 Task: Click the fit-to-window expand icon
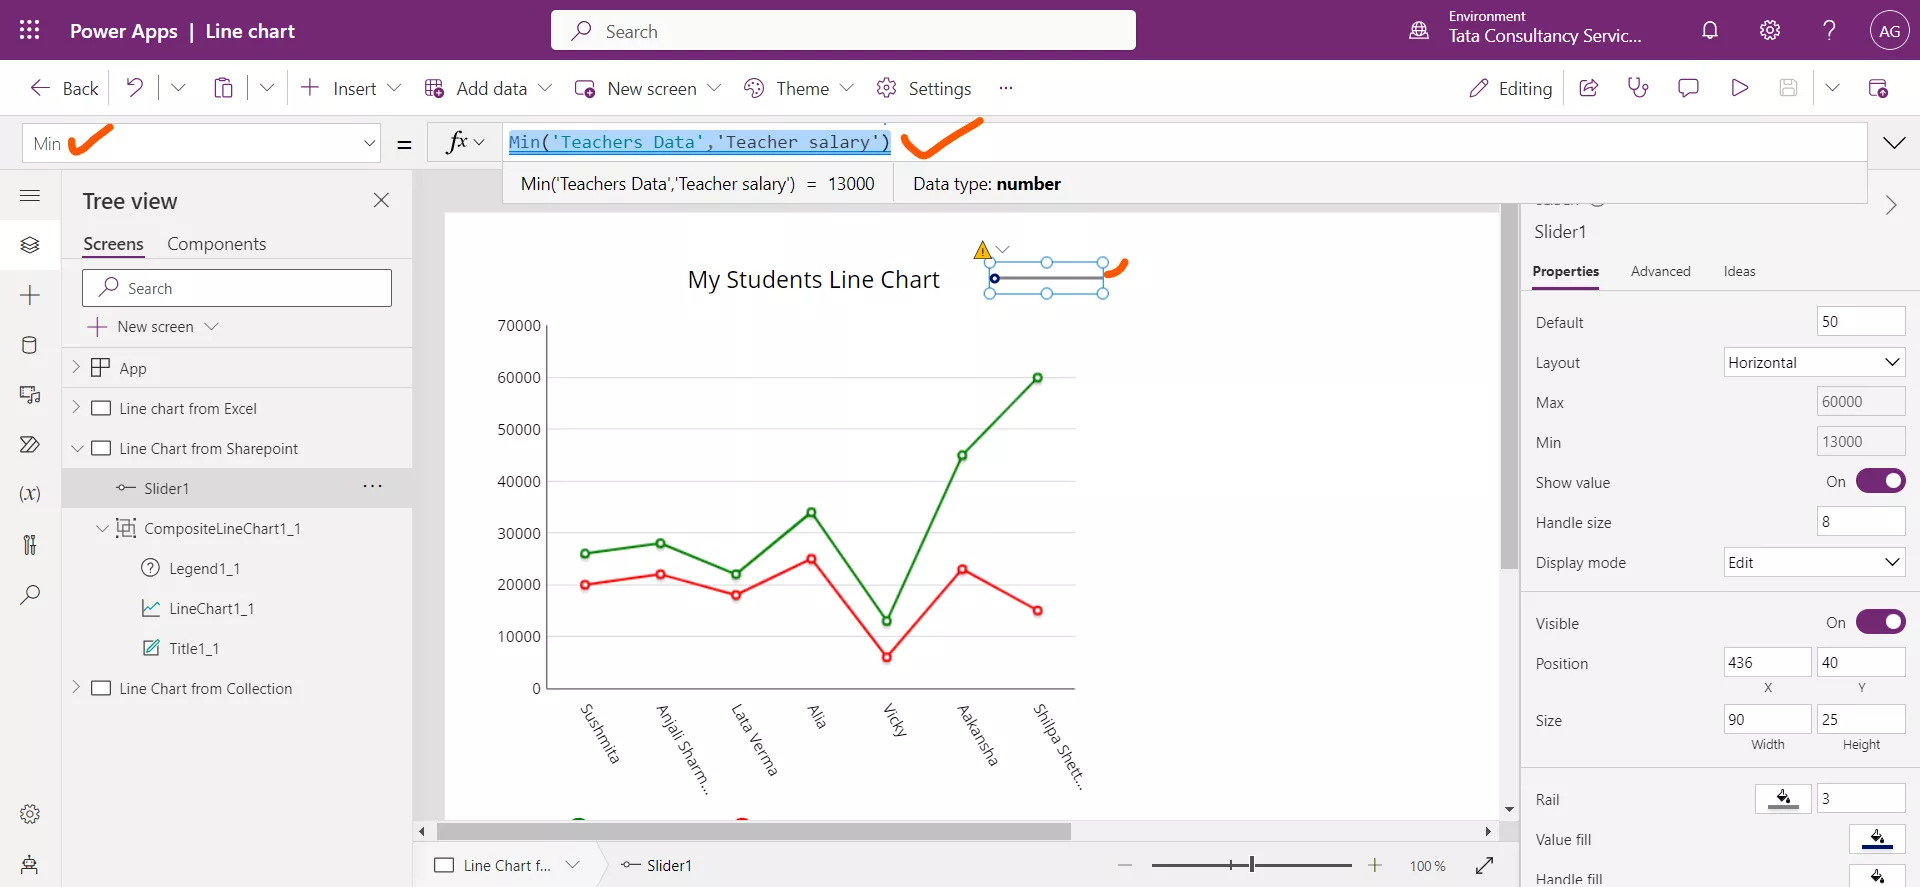[1484, 865]
